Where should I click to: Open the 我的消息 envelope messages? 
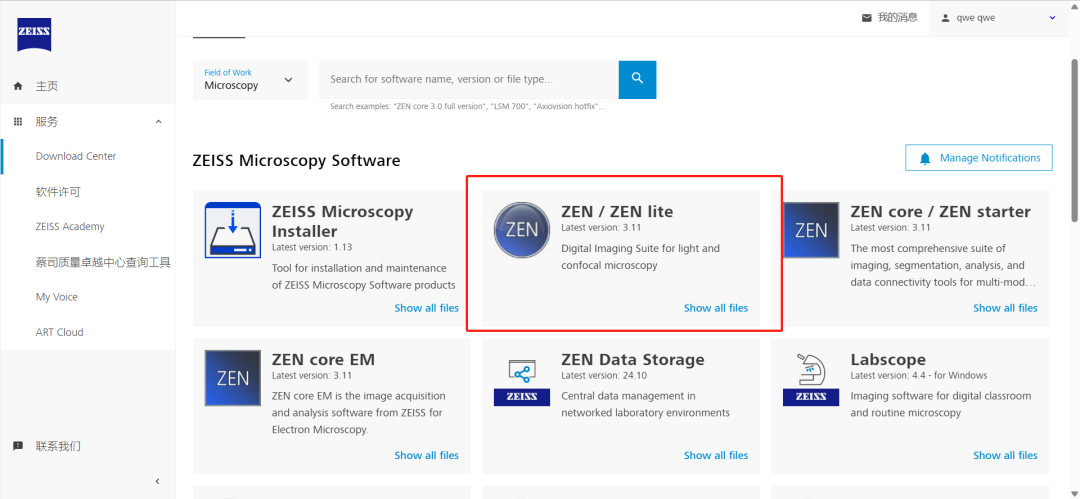click(x=890, y=18)
